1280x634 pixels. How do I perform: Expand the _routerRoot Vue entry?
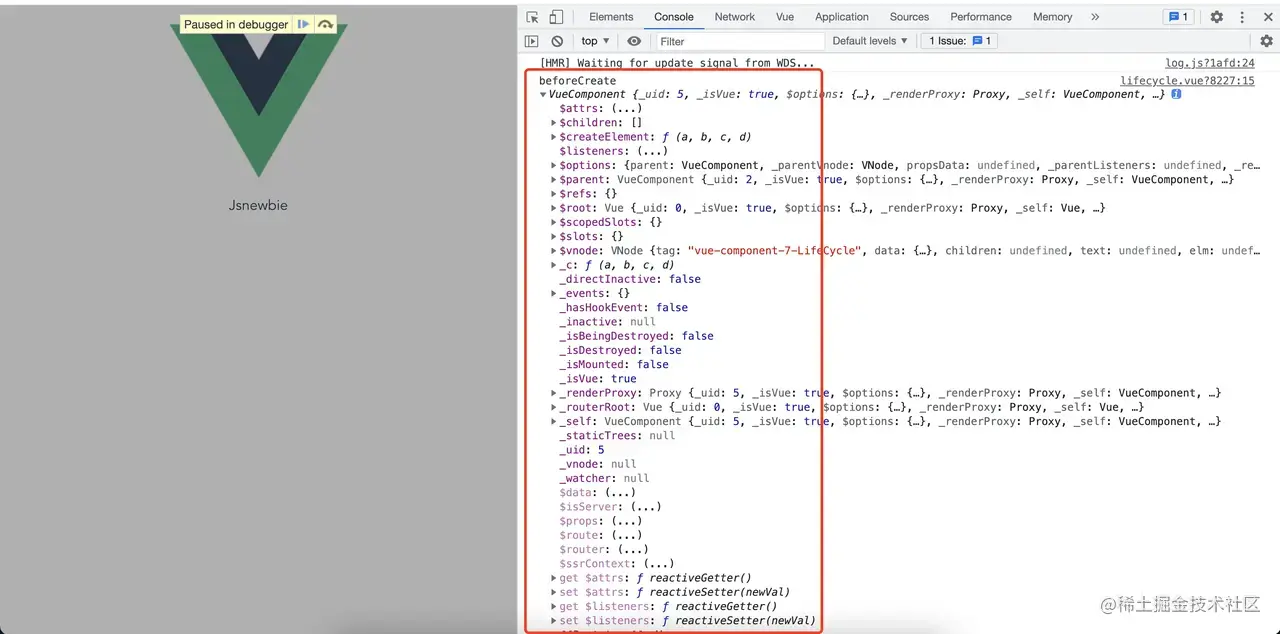click(x=554, y=407)
